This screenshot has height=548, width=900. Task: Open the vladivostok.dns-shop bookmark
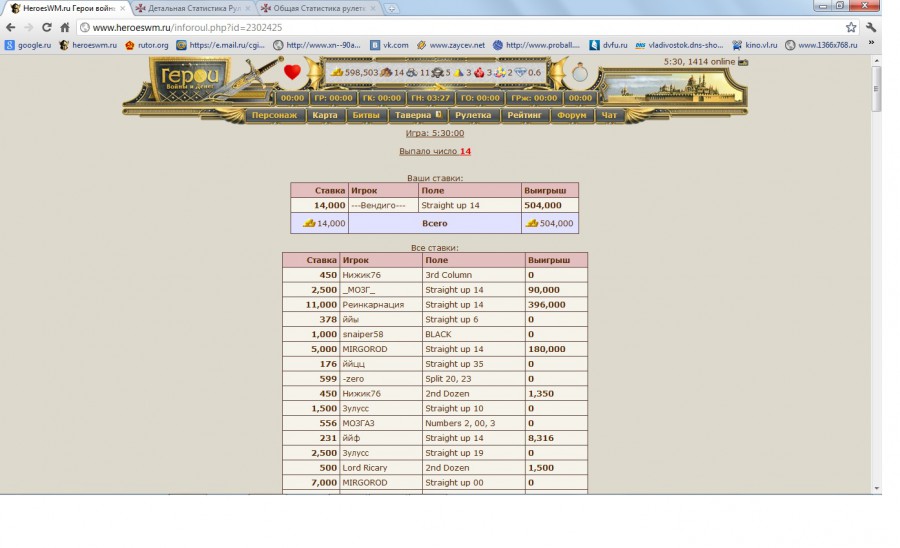679,45
